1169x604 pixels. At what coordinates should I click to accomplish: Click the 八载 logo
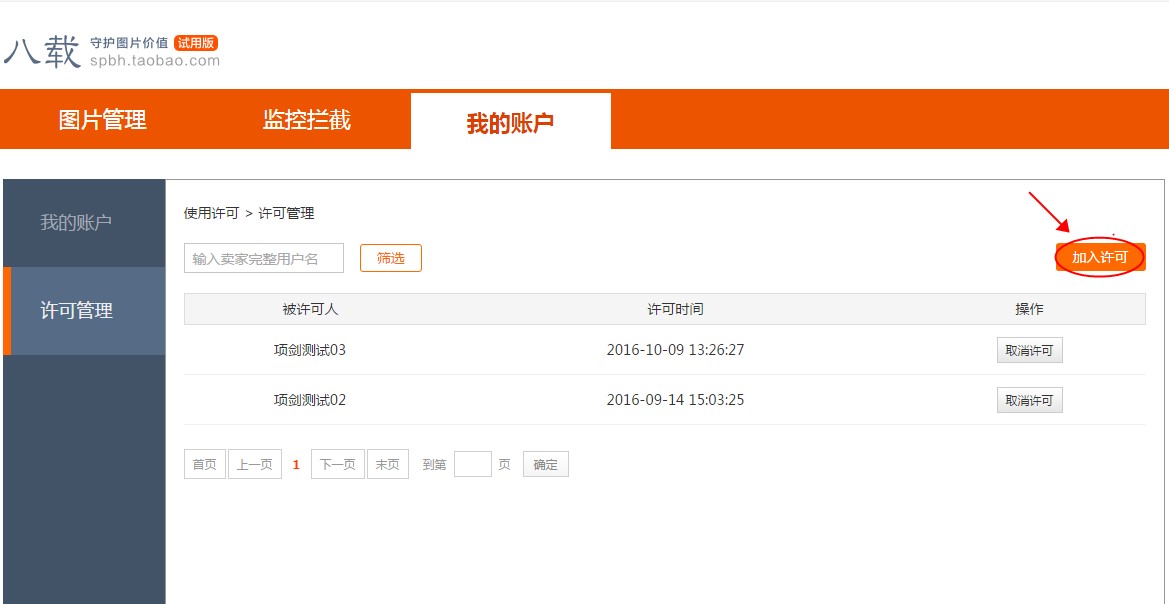pos(42,46)
